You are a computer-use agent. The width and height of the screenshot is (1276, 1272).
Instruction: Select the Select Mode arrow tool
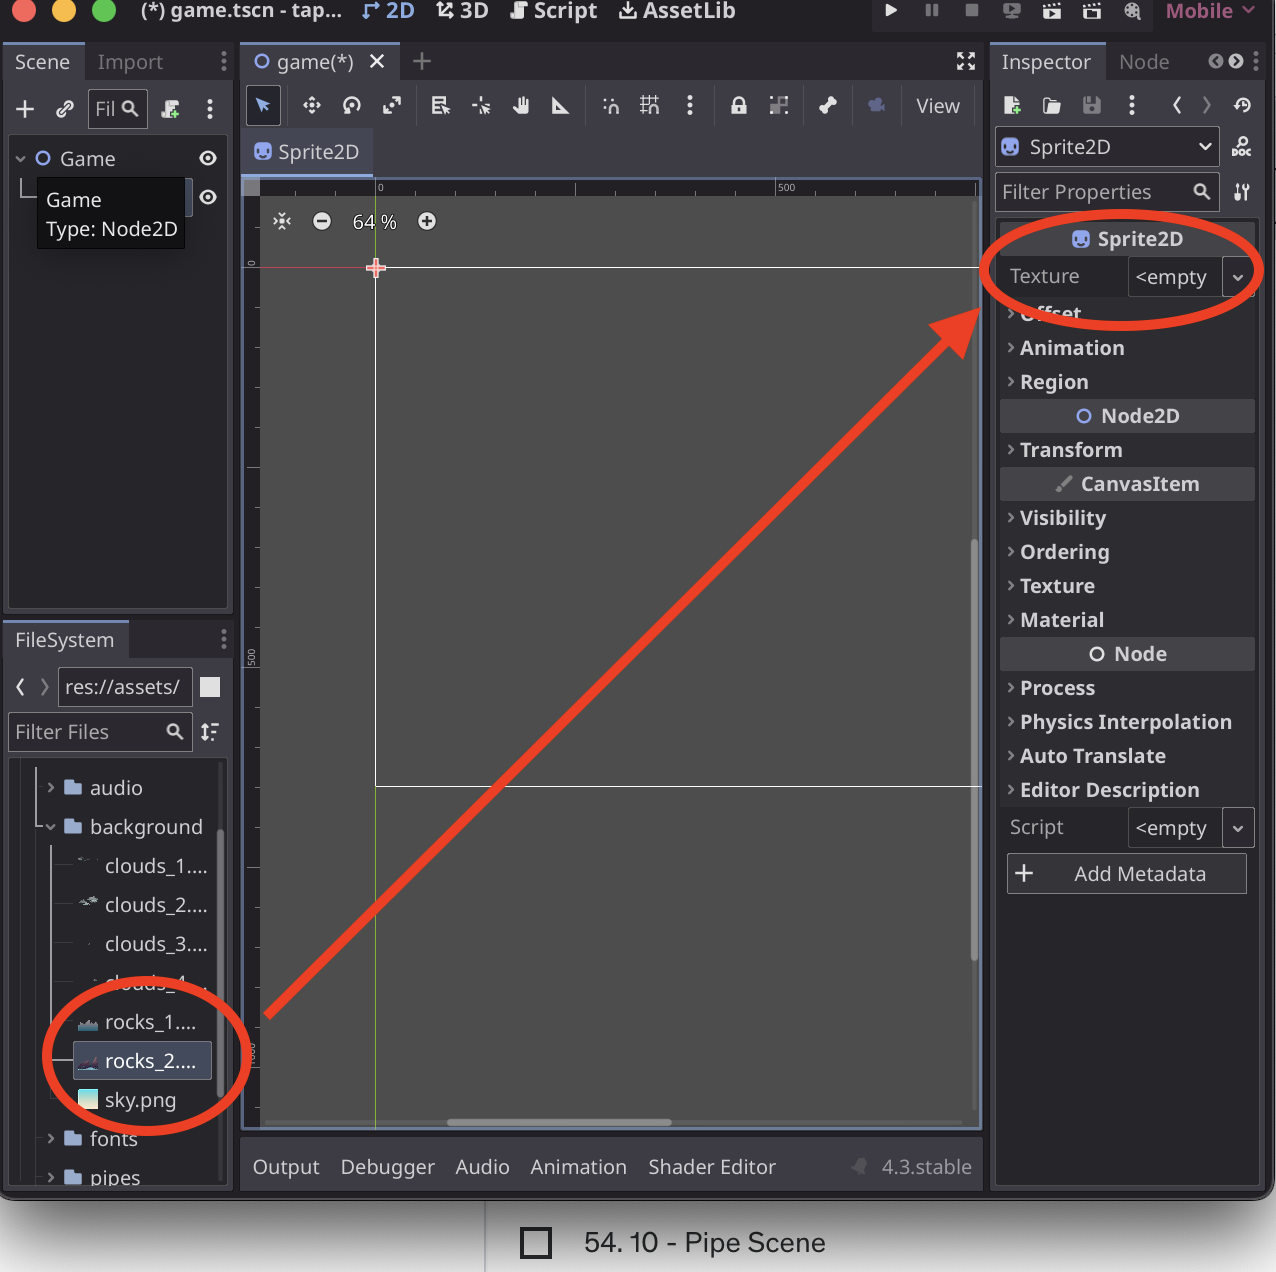[263, 105]
